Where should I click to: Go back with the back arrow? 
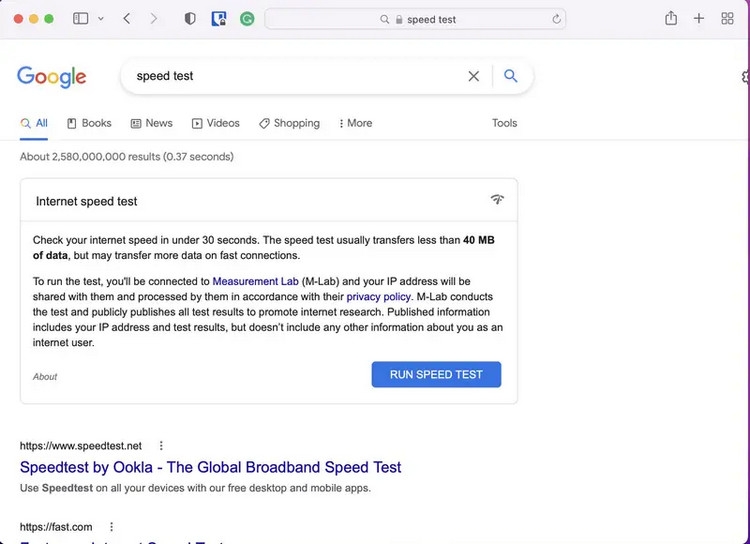pyautogui.click(x=127, y=19)
